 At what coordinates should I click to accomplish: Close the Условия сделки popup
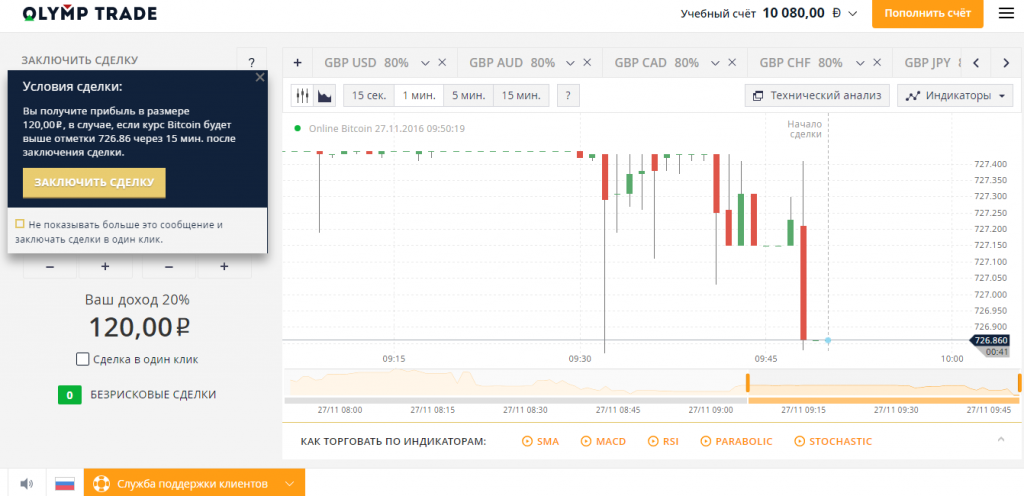click(260, 77)
